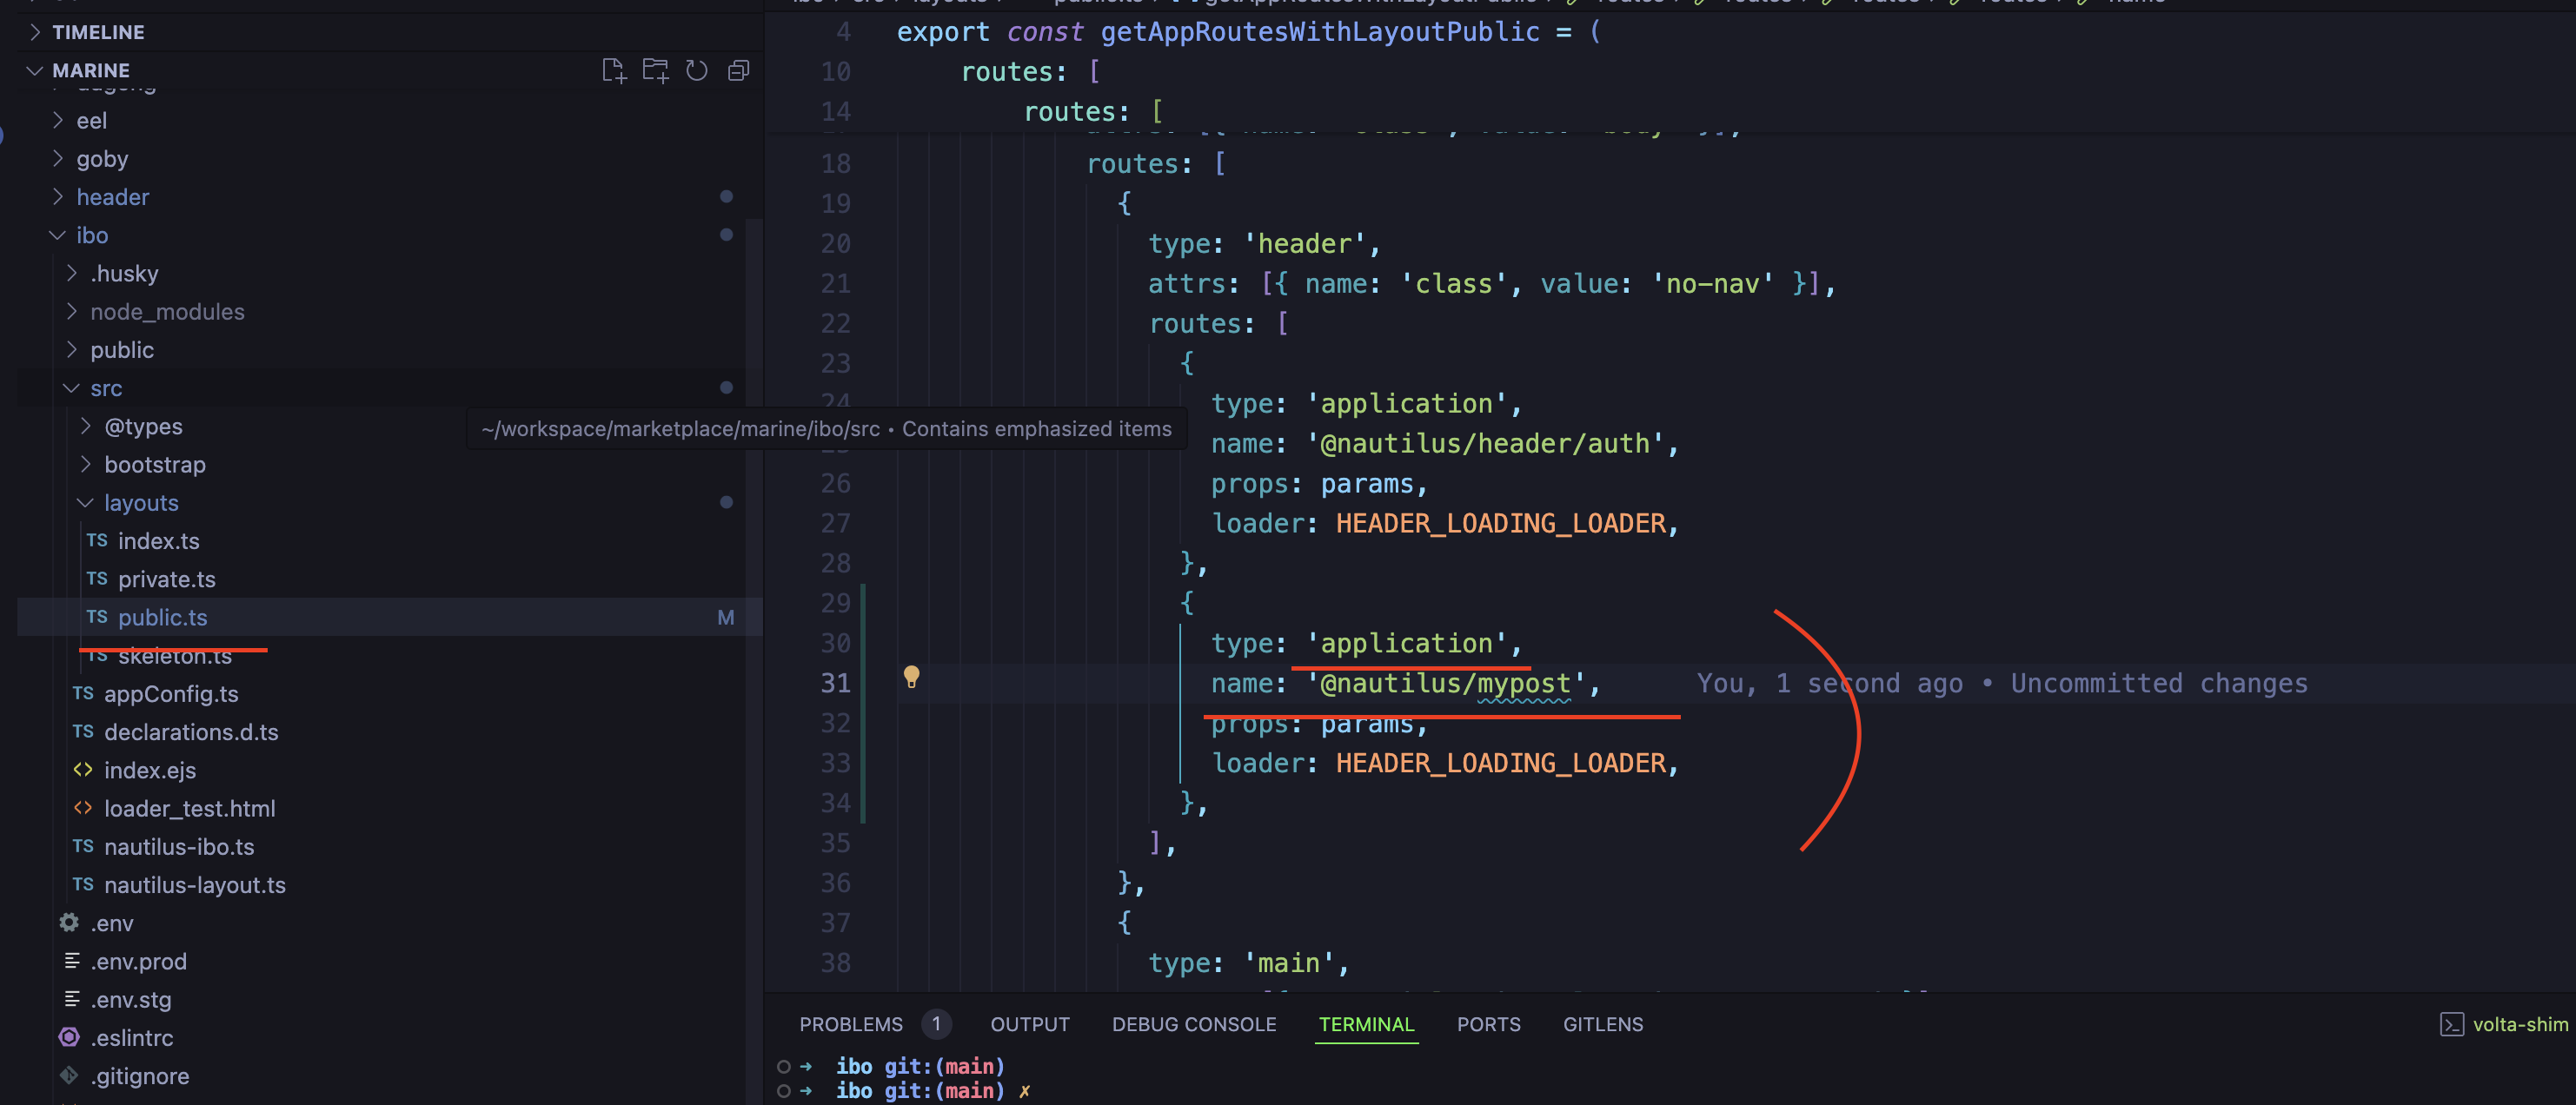
Task: Switch to the DEBUG CONSOLE tab
Action: [1194, 1024]
